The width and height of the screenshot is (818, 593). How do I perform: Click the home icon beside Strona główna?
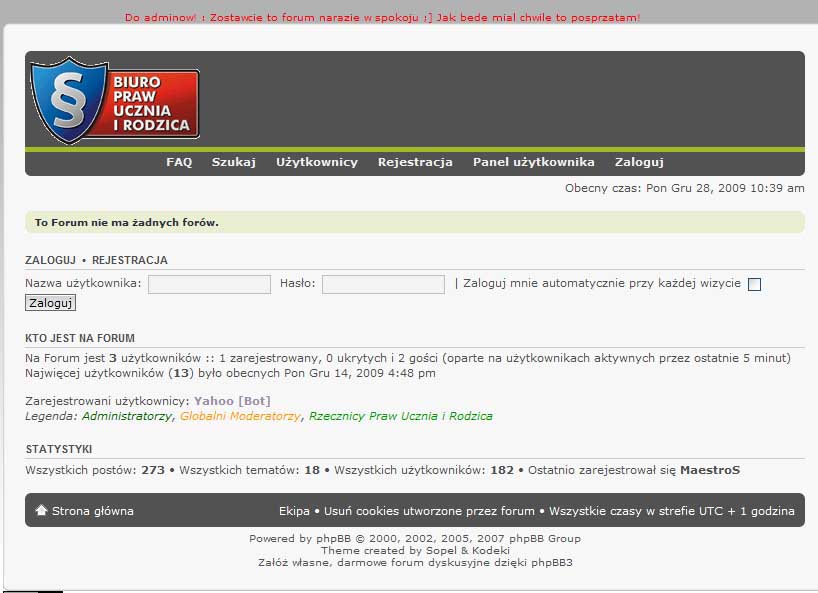[41, 510]
